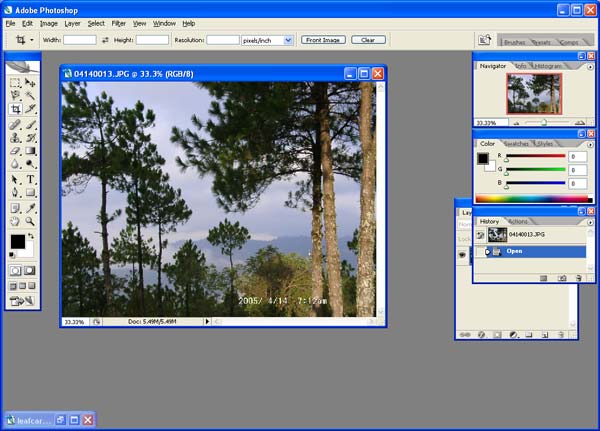The height and width of the screenshot is (431, 600).
Task: Open the Crop tool preset picker arrow
Action: (x=32, y=40)
